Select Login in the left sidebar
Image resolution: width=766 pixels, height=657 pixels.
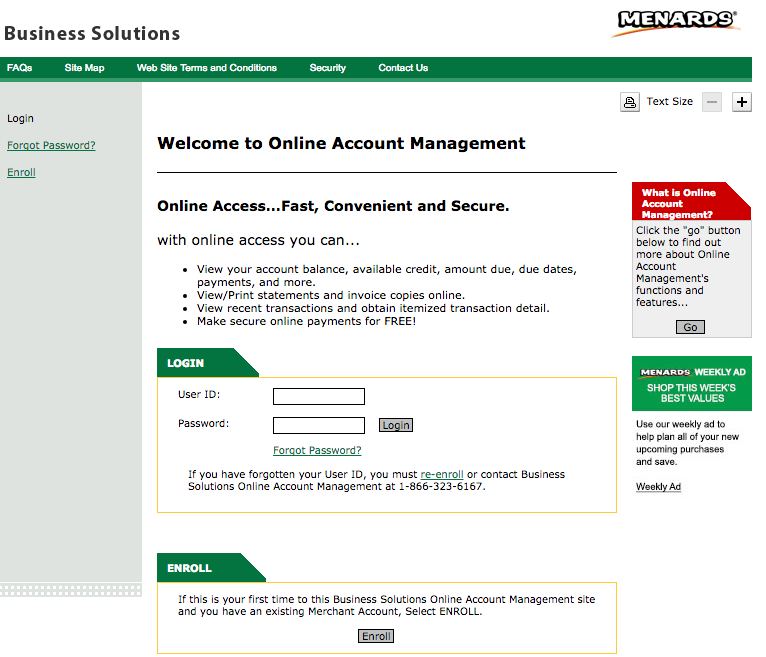[x=21, y=119]
